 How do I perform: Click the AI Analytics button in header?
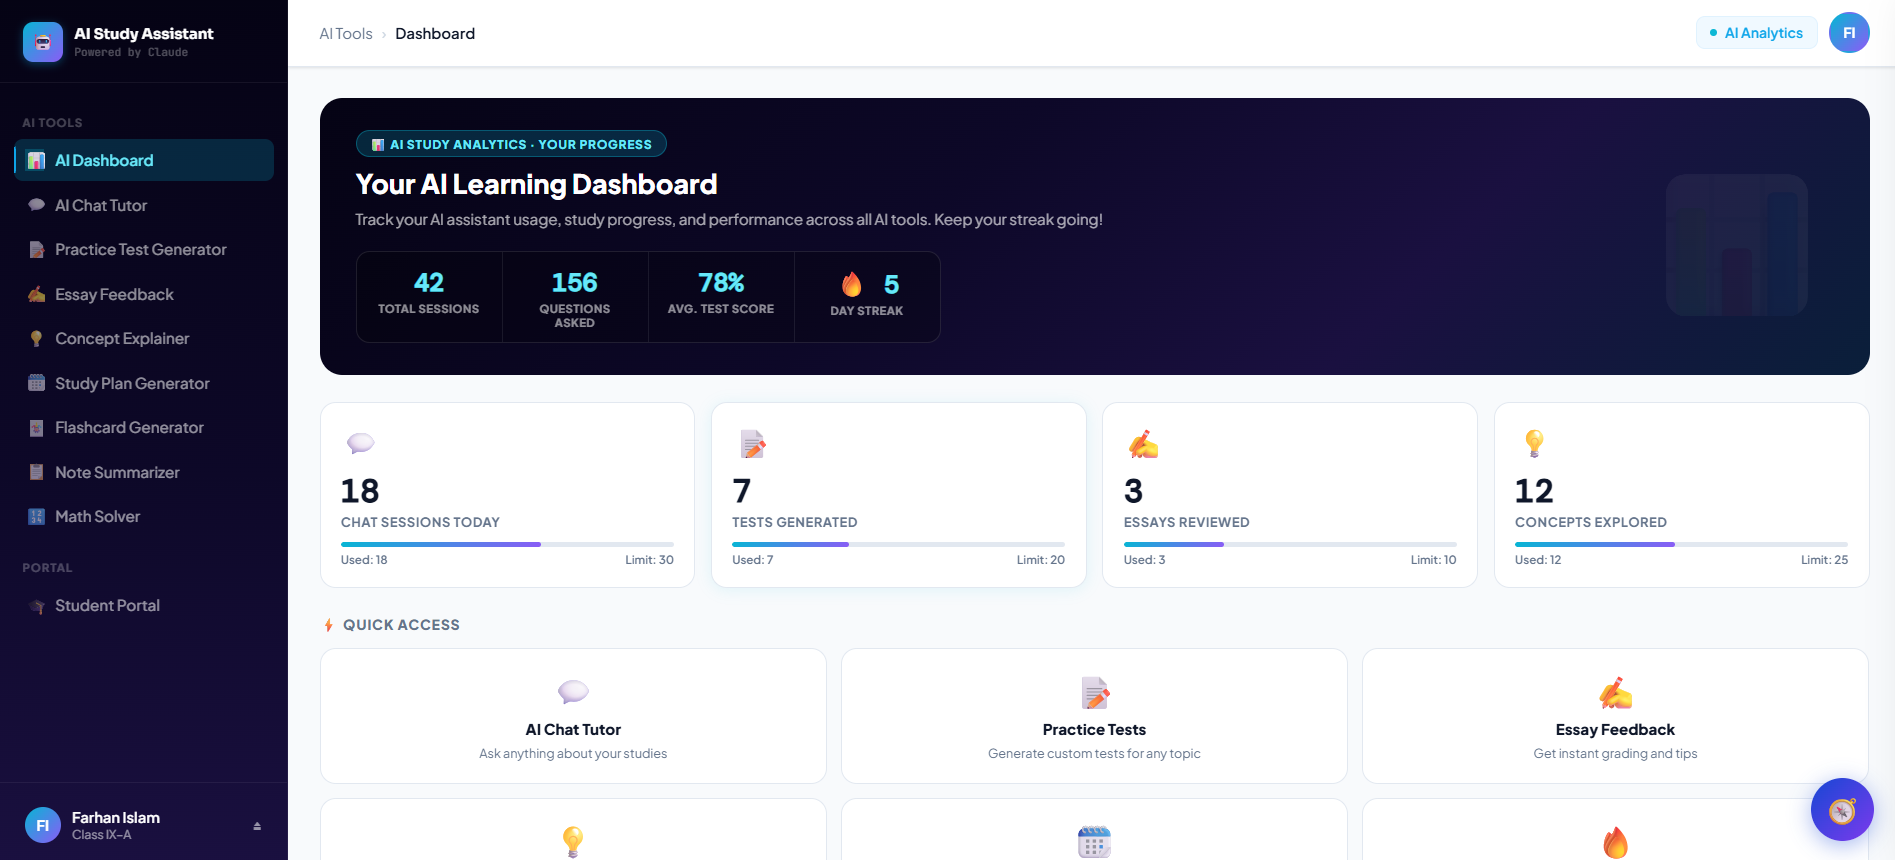1756,33
